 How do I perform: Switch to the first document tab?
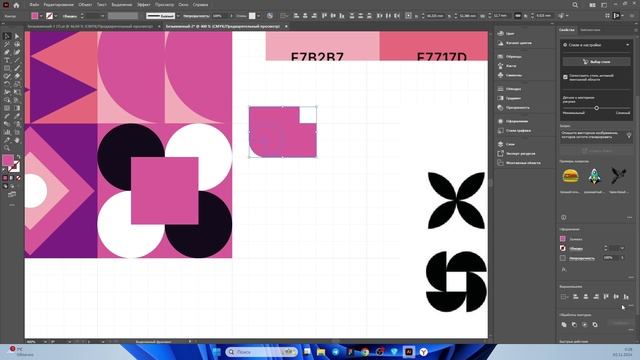click(90, 26)
